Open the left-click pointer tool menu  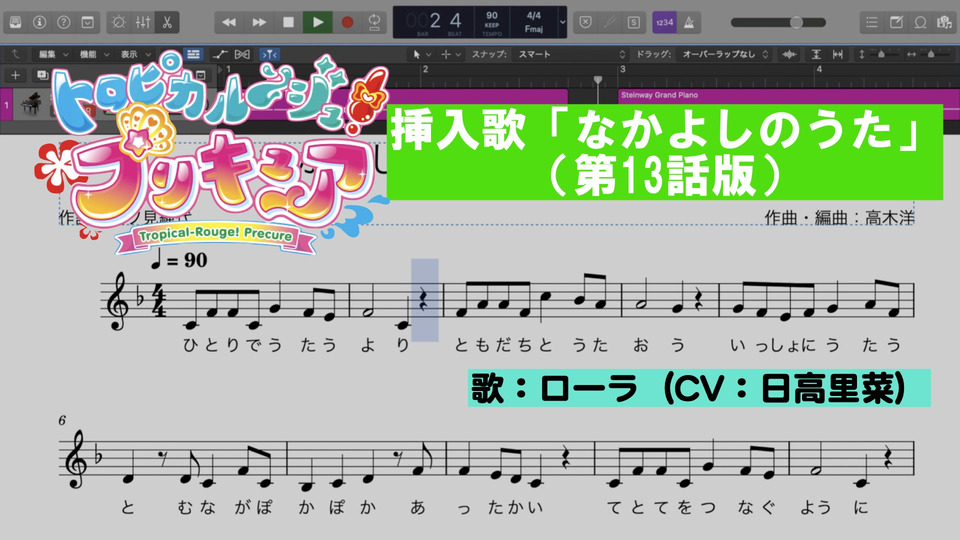(x=421, y=54)
